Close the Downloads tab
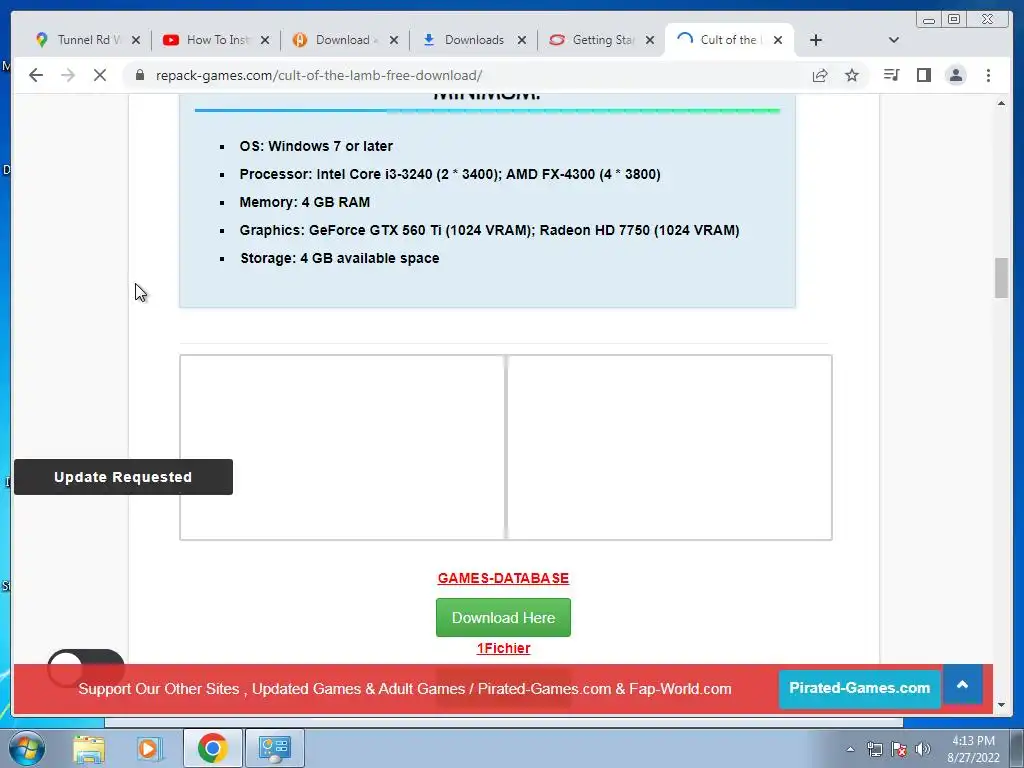This screenshot has height=768, width=1024. 522,40
